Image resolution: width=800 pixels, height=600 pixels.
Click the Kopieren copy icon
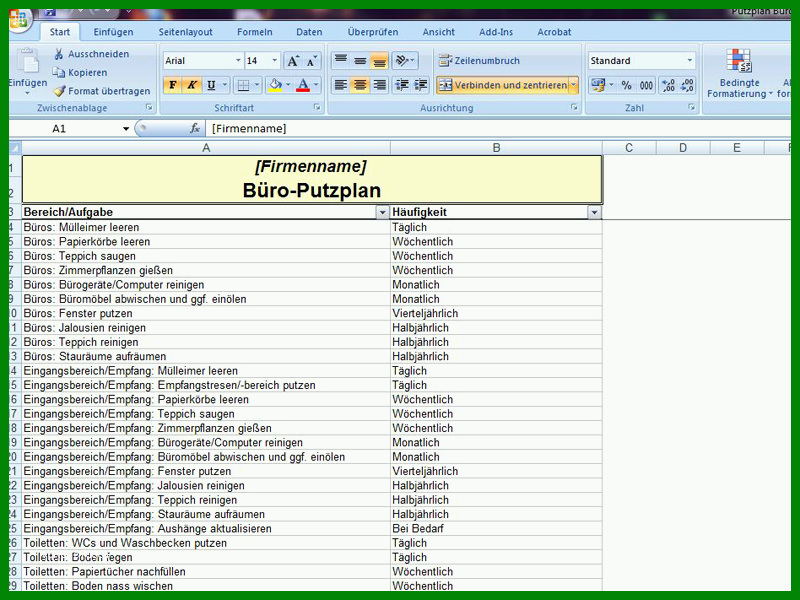(x=59, y=72)
